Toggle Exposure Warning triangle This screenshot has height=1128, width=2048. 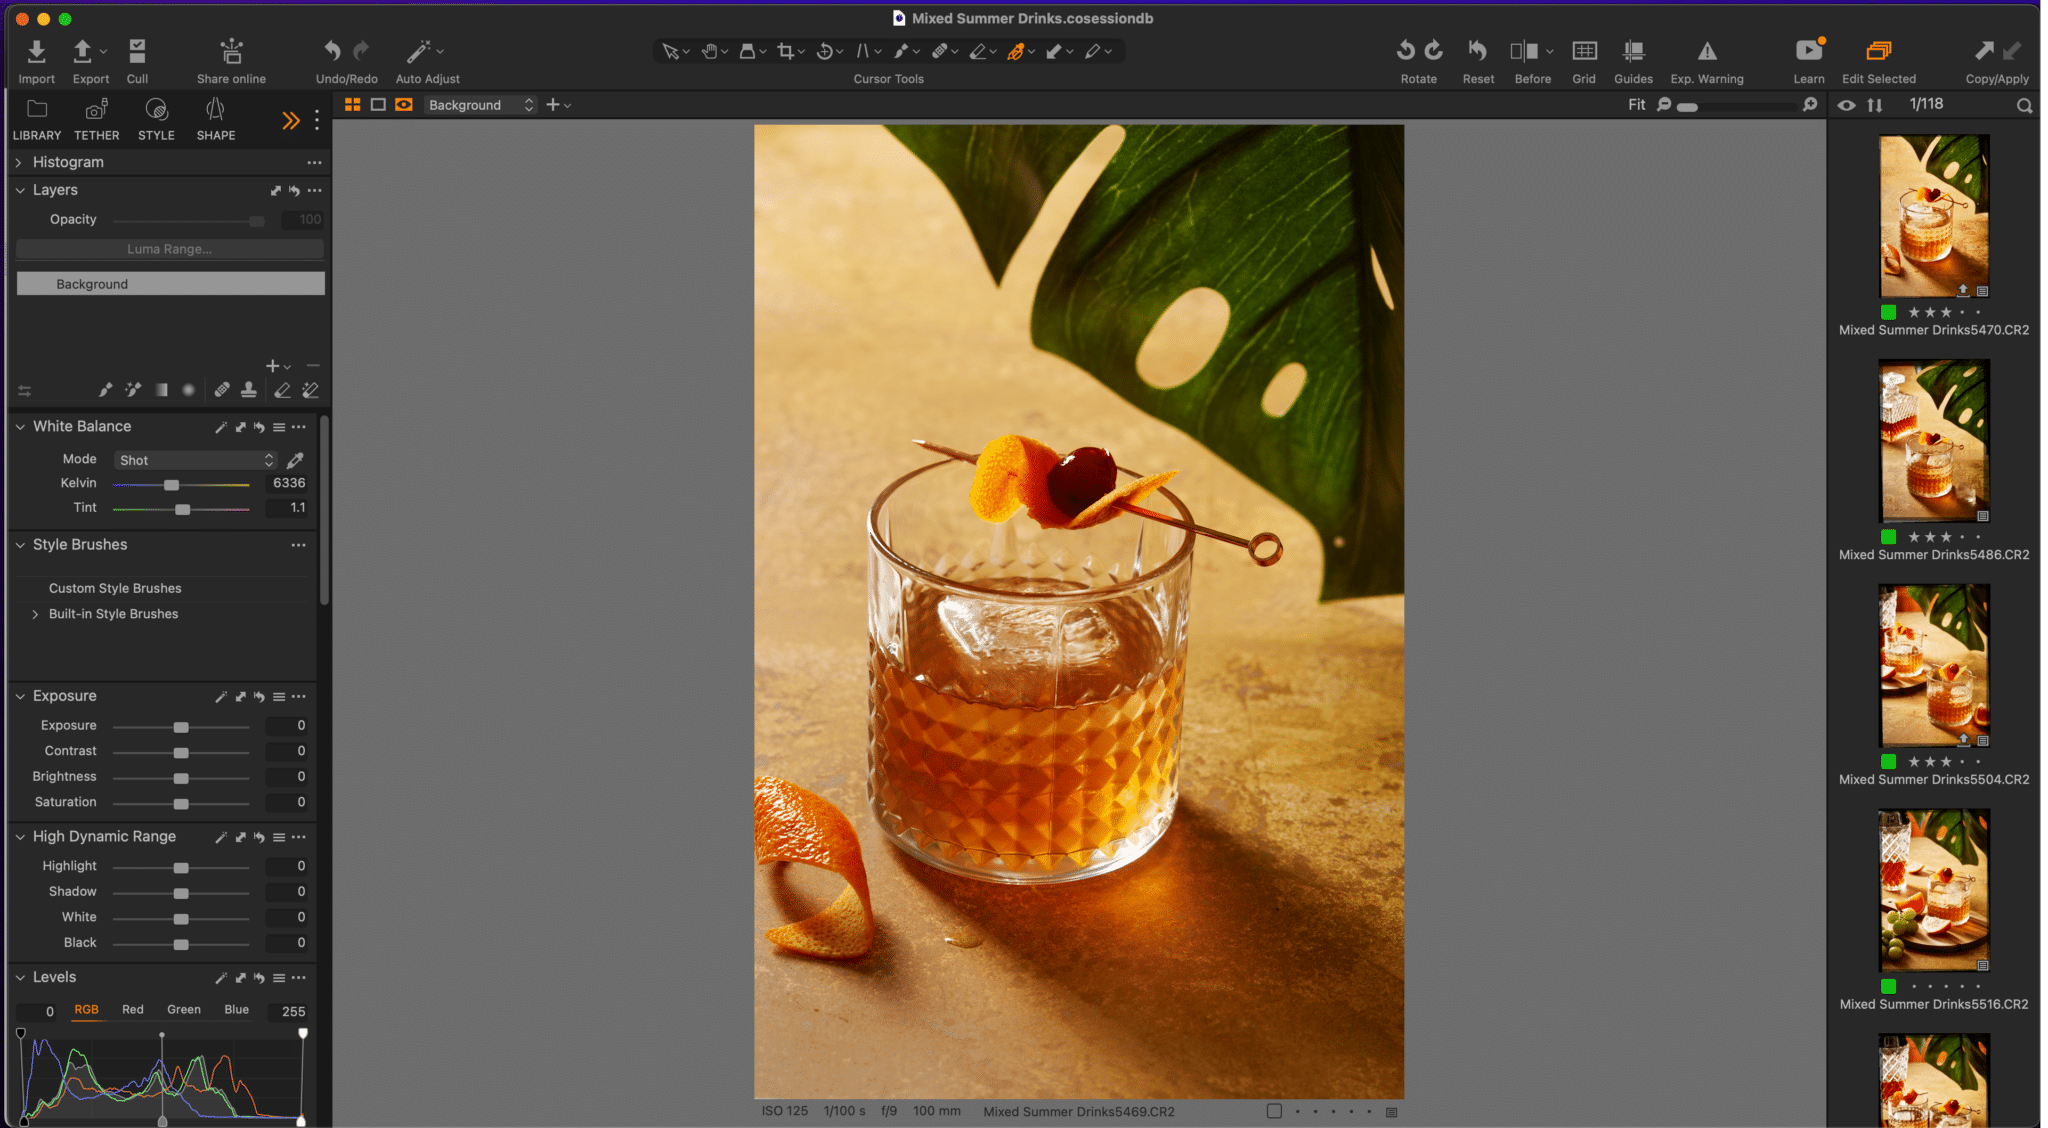[x=1707, y=51]
